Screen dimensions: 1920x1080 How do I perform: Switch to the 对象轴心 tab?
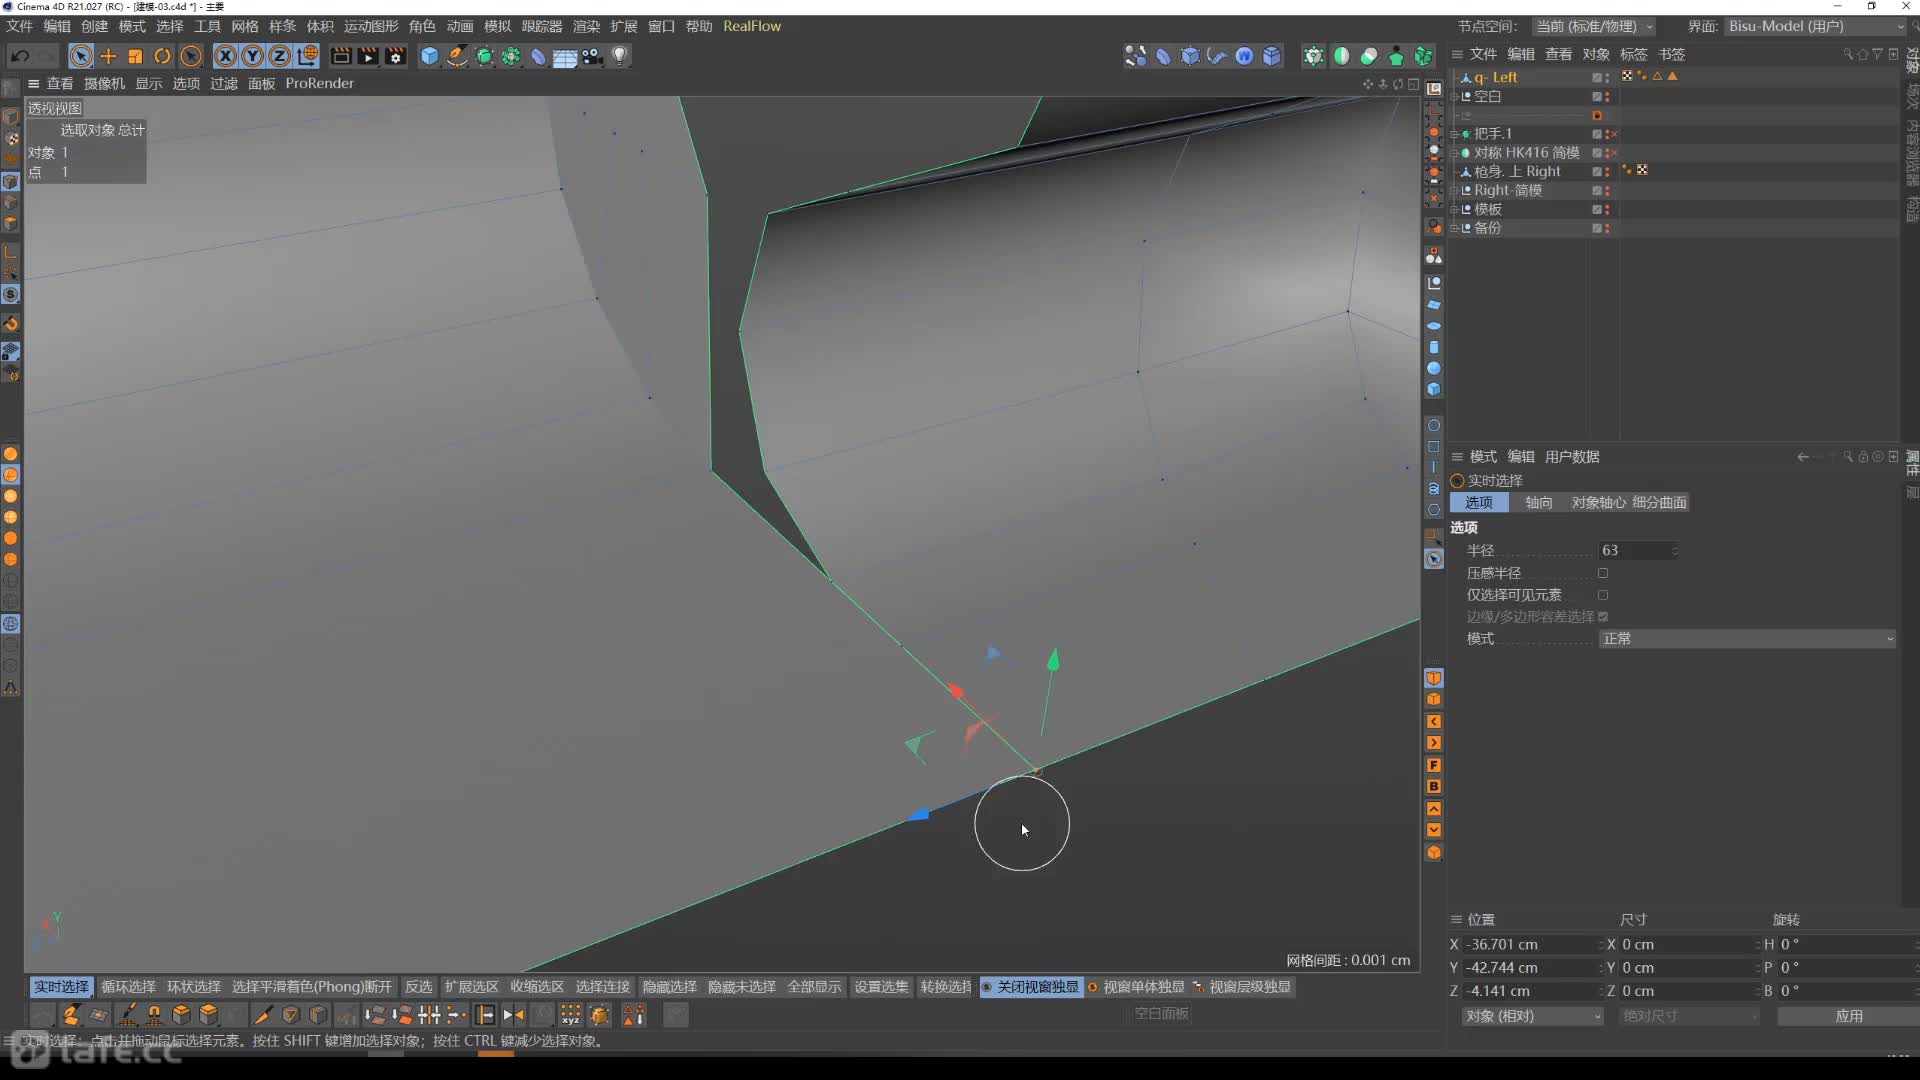(1598, 502)
